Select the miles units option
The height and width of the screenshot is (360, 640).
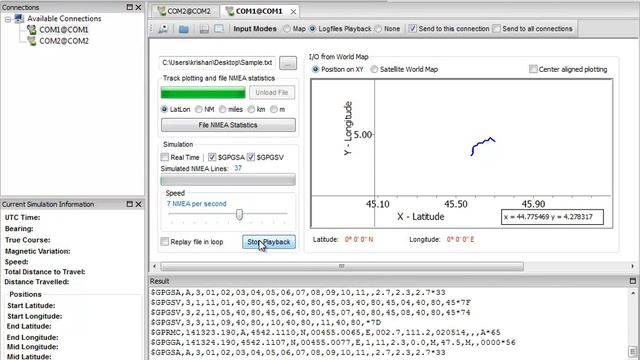pyautogui.click(x=222, y=109)
